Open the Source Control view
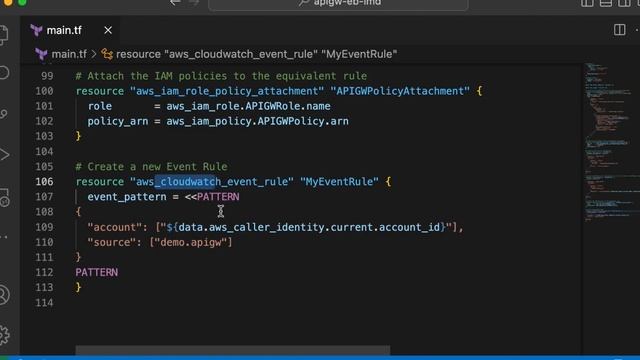Viewport: 640px width, 360px height. click(x=4, y=114)
